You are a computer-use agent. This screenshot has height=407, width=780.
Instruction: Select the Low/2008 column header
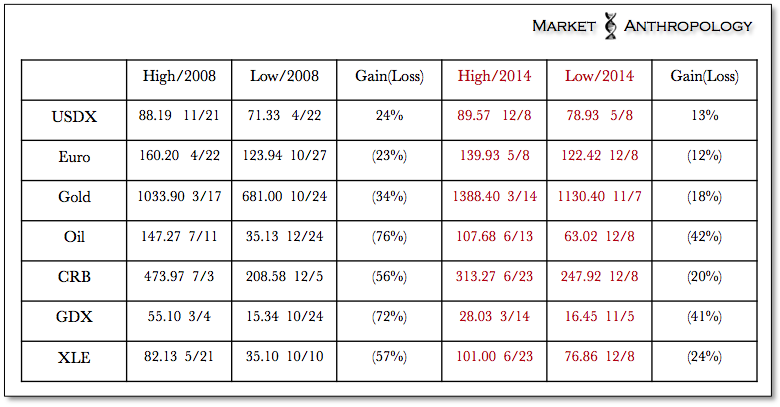(282, 76)
